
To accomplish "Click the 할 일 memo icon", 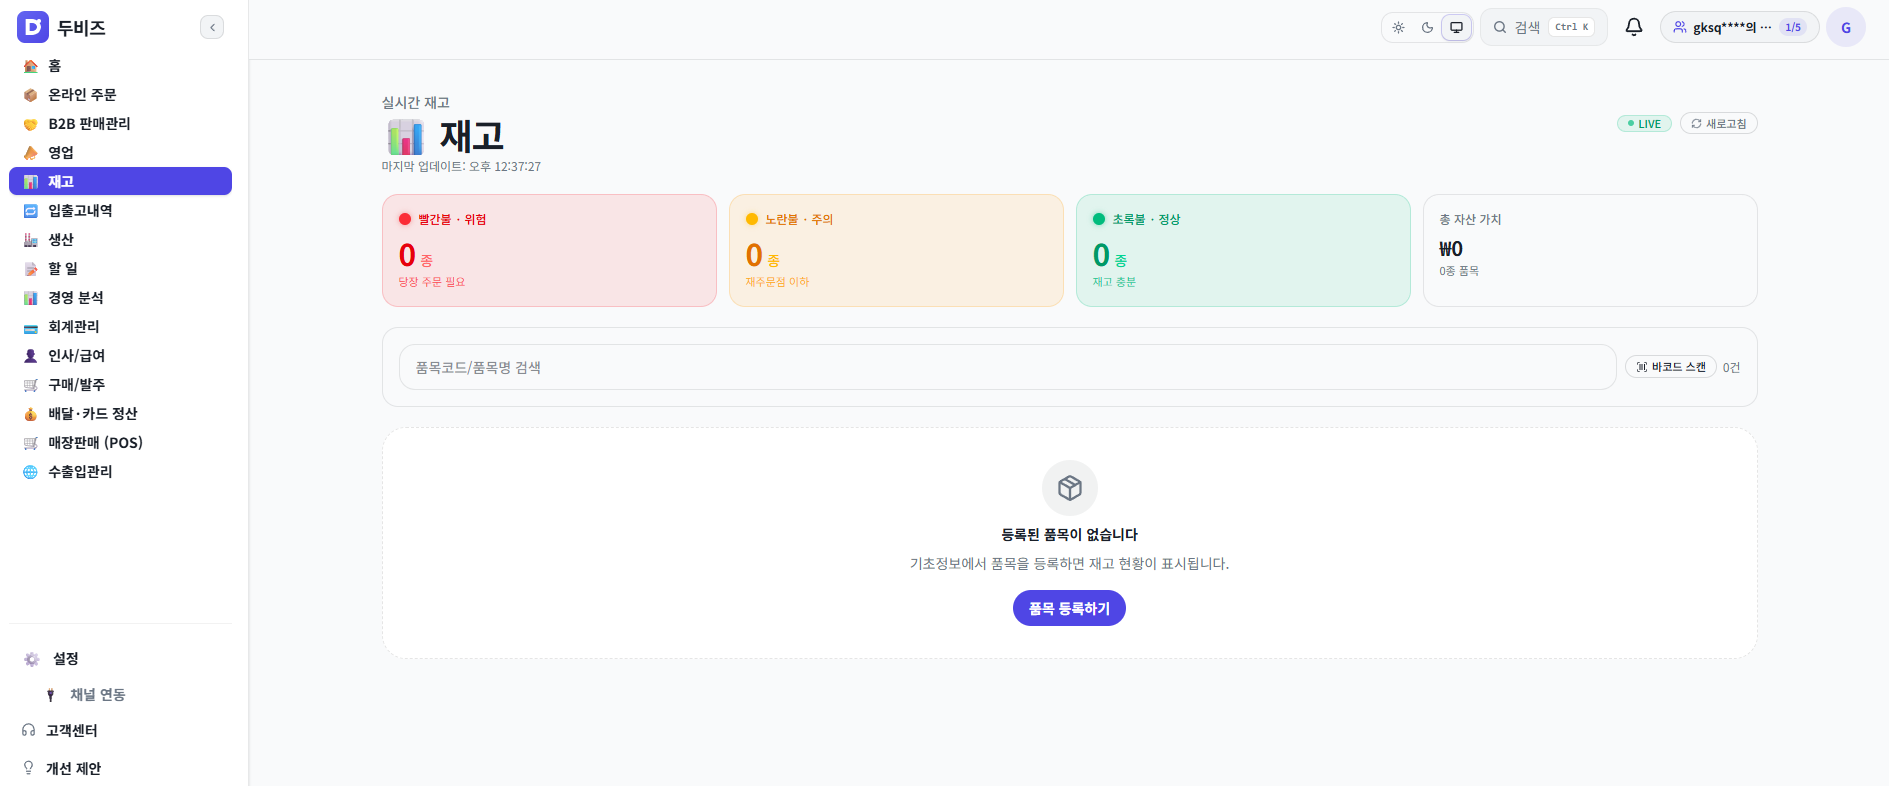I will 31,269.
